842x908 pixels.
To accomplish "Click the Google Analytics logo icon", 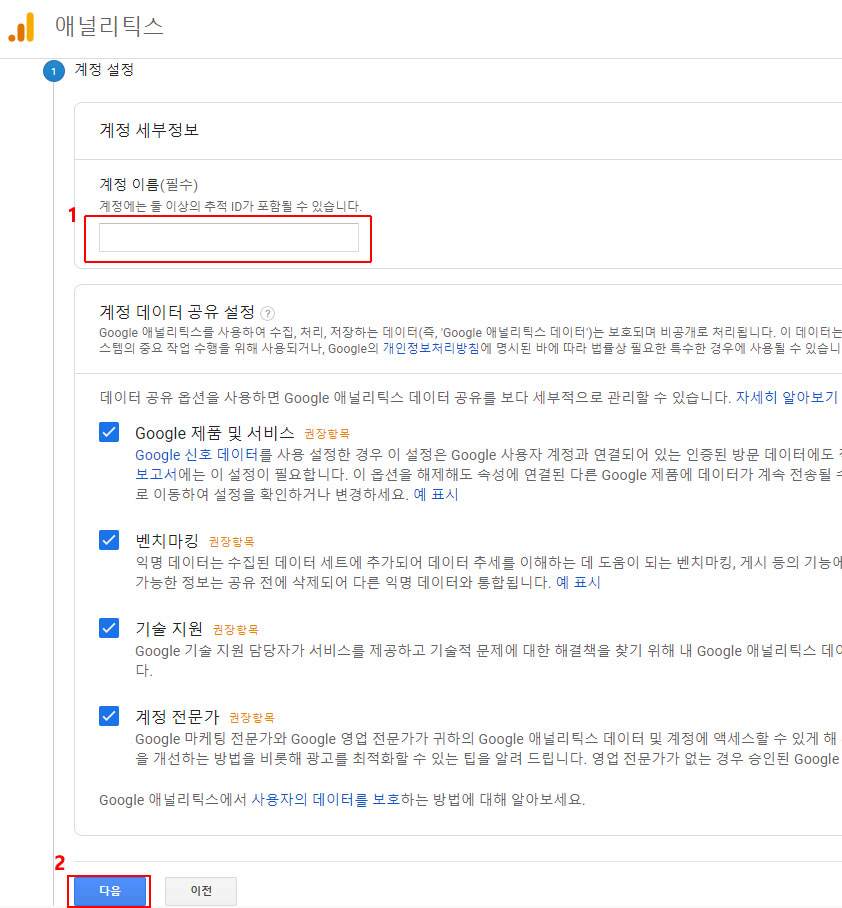I will pyautogui.click(x=21, y=27).
